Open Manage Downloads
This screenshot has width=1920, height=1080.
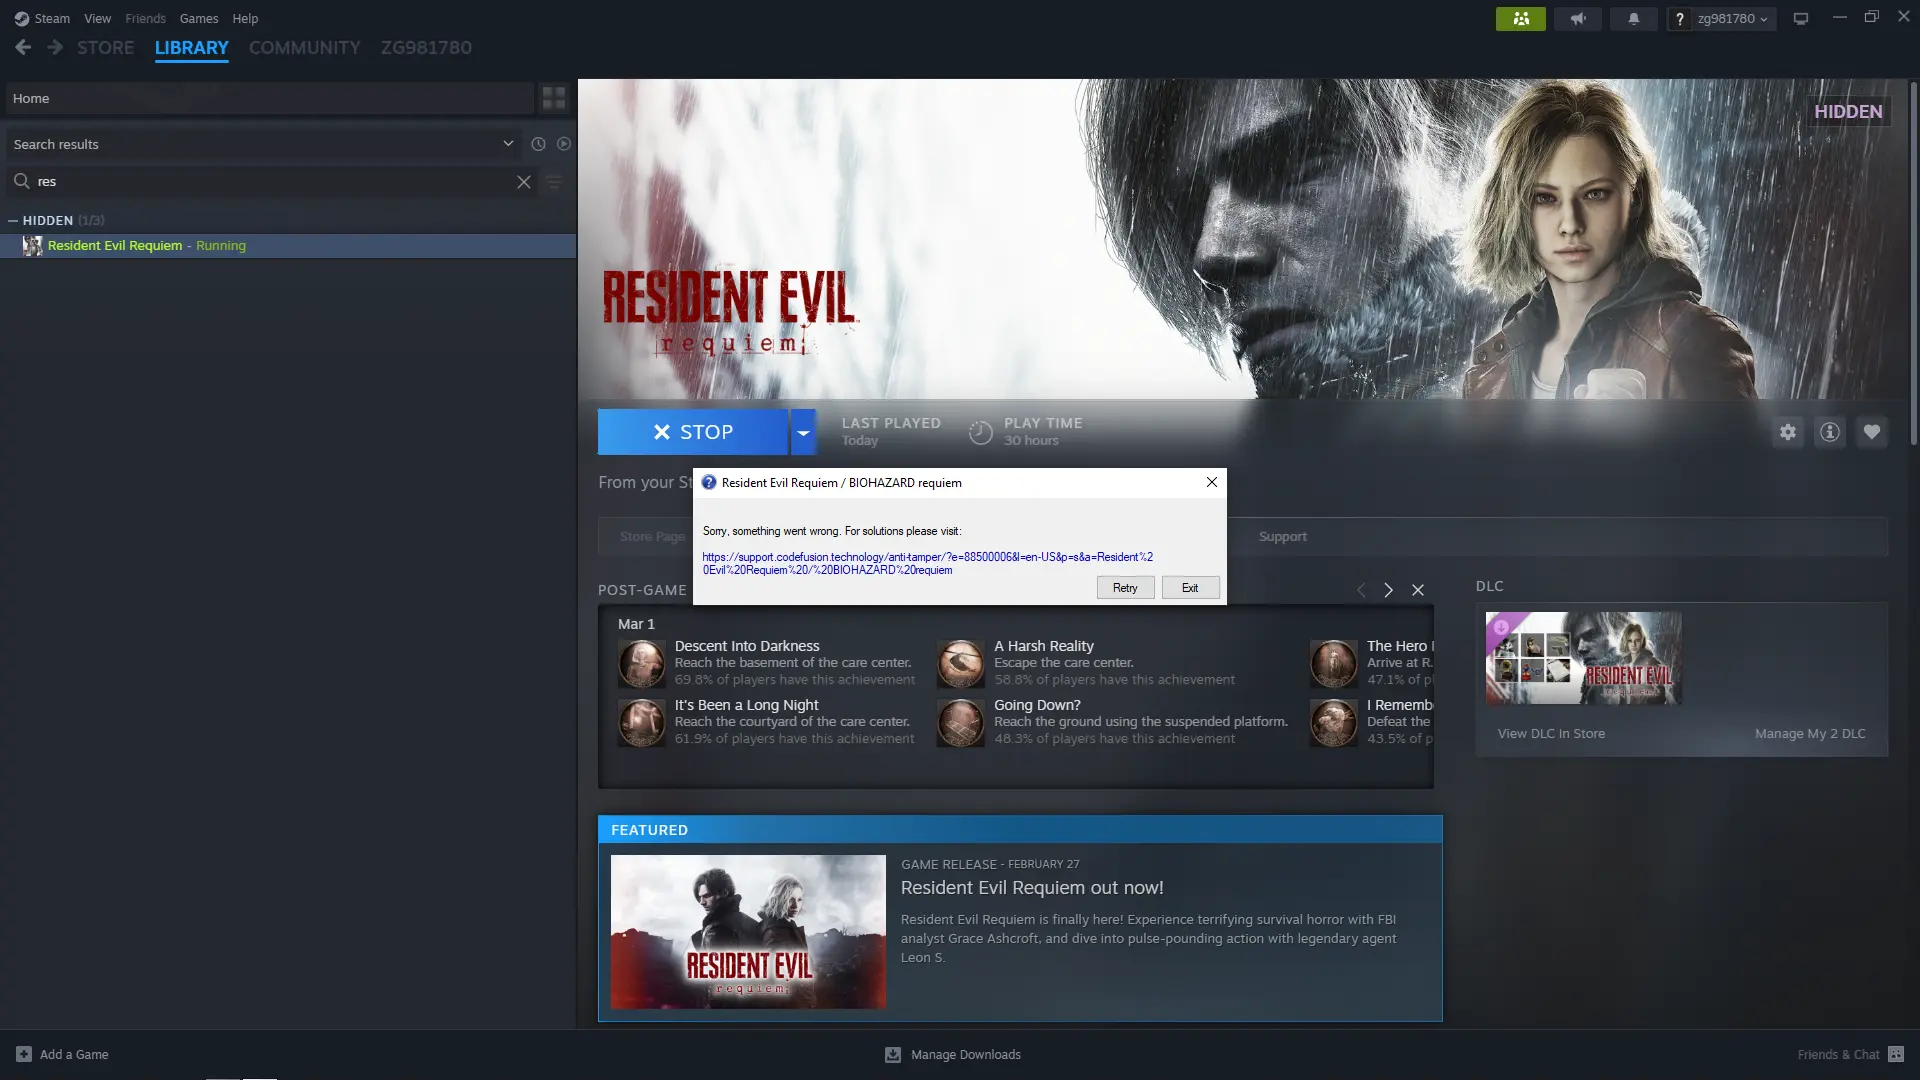coord(953,1054)
